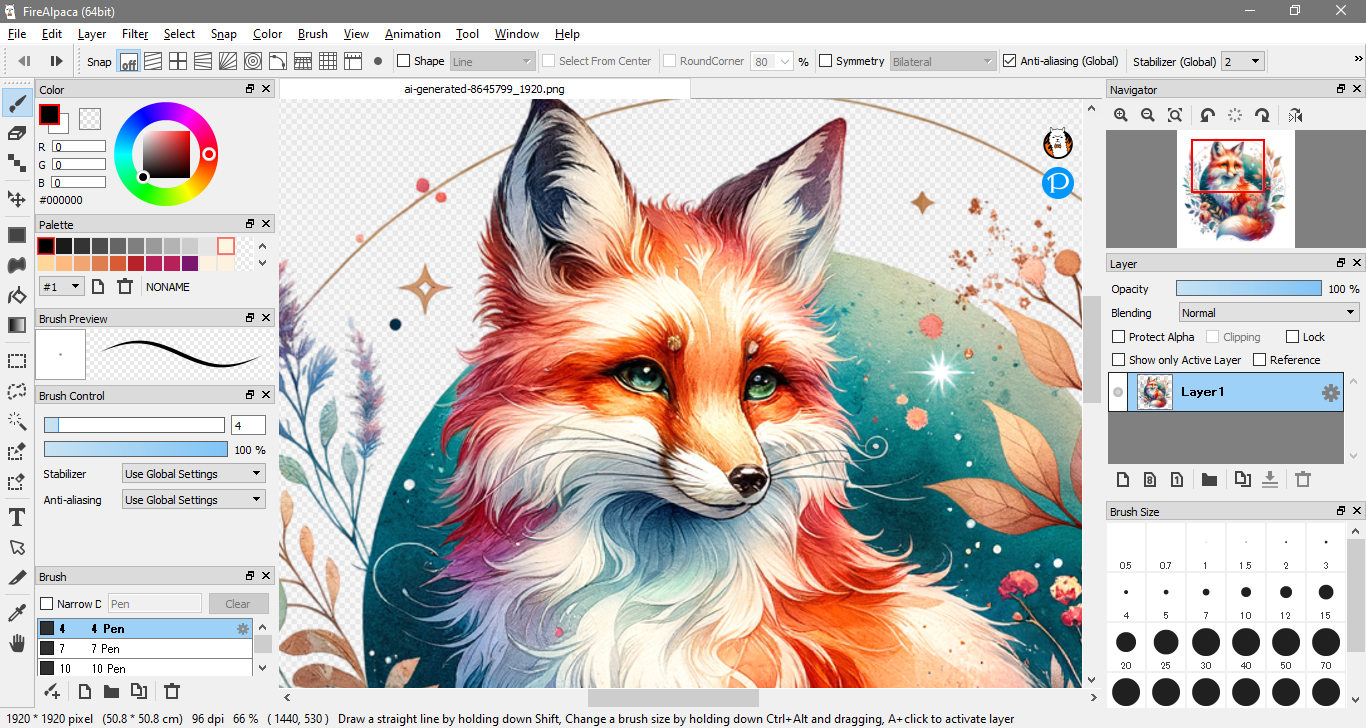This screenshot has height=728, width=1366.
Task: Choose brush size 12
Action: tap(1286, 598)
